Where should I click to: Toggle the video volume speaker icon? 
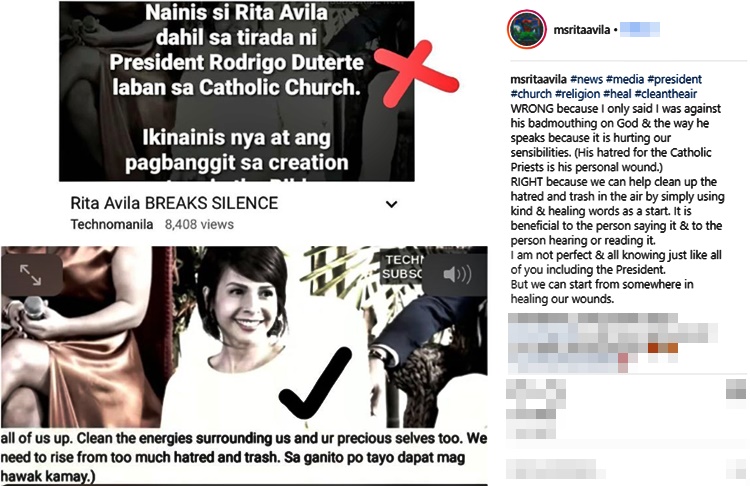[457, 275]
